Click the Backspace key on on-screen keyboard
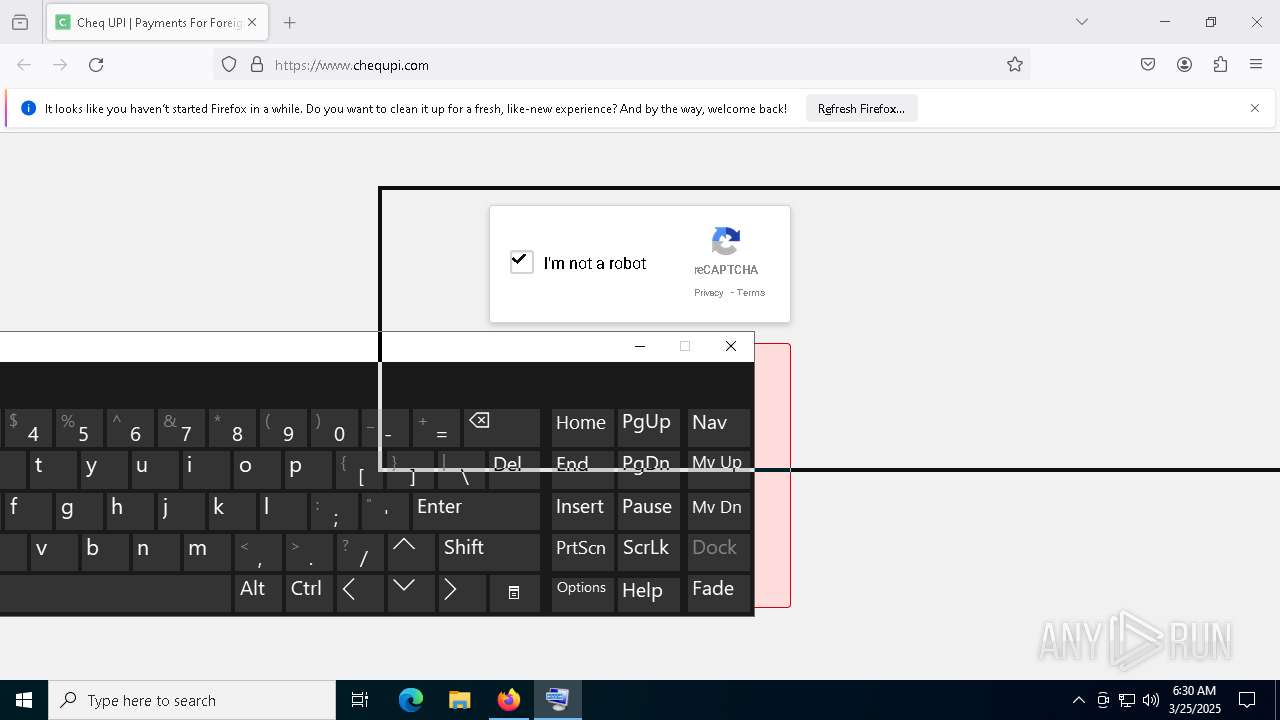Viewport: 1280px width, 720px height. 503,427
